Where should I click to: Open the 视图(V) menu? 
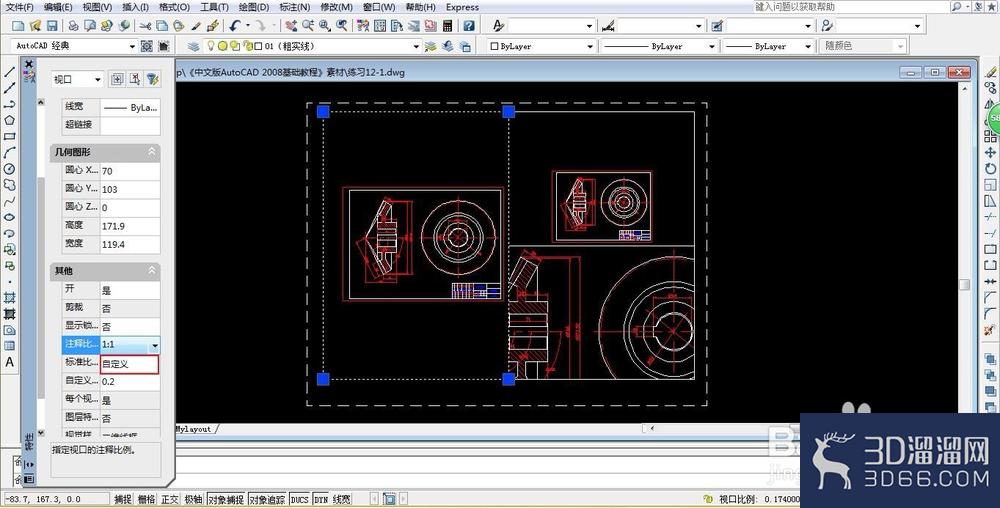(x=97, y=7)
